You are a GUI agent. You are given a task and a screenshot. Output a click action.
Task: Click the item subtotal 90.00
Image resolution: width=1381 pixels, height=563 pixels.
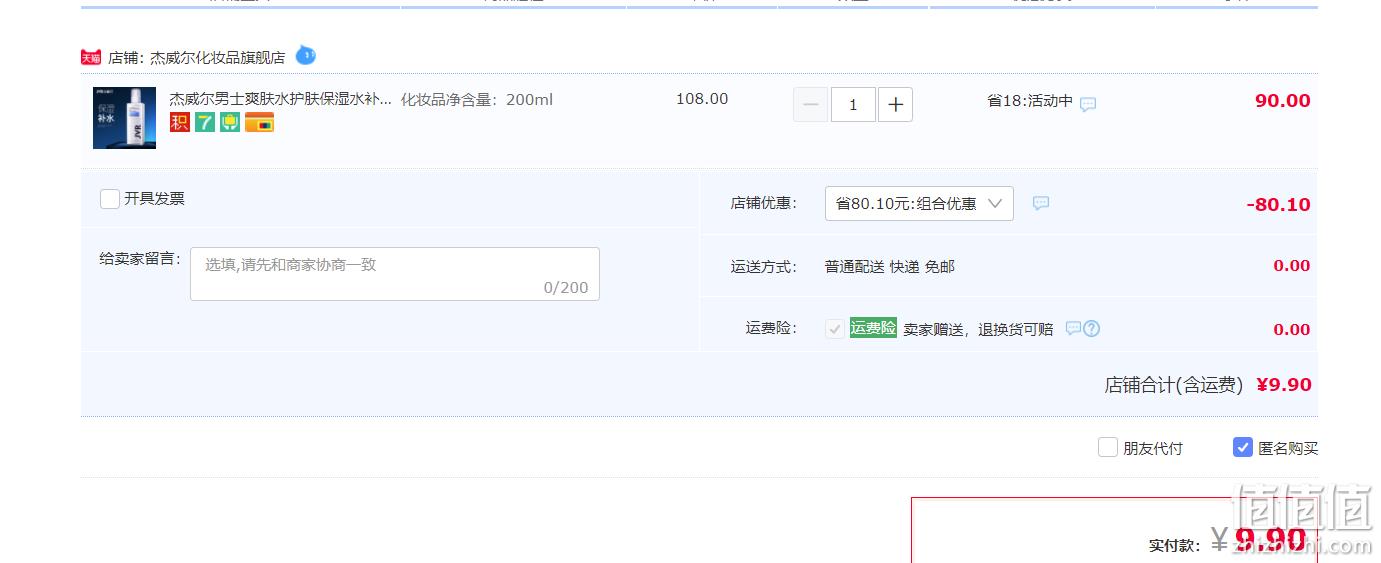(x=1283, y=101)
